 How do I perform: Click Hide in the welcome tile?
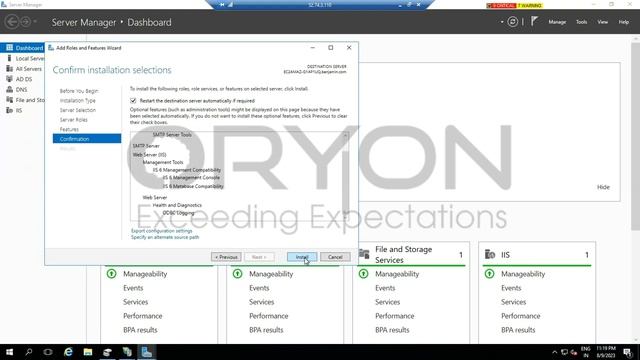point(603,187)
